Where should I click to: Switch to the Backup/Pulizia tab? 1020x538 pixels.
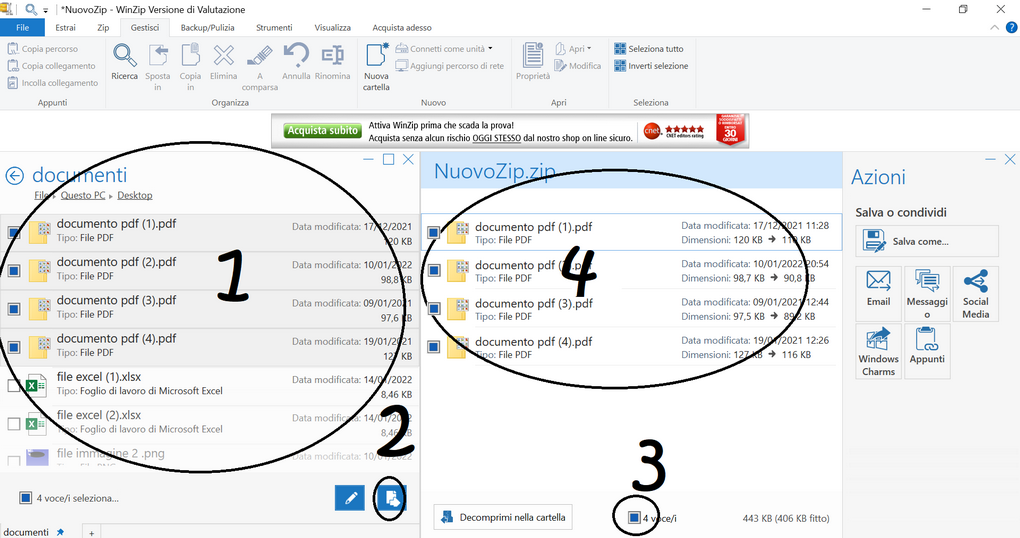point(208,27)
